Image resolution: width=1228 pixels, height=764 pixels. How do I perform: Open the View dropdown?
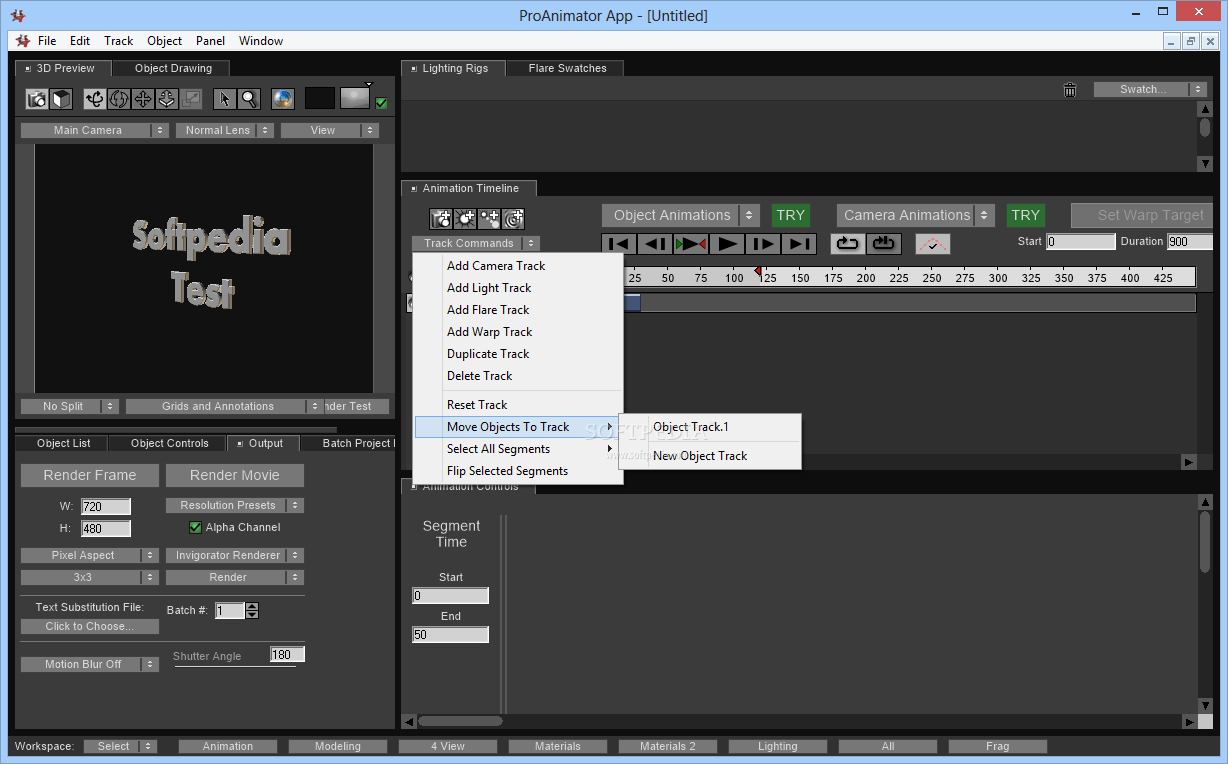pyautogui.click(x=330, y=130)
